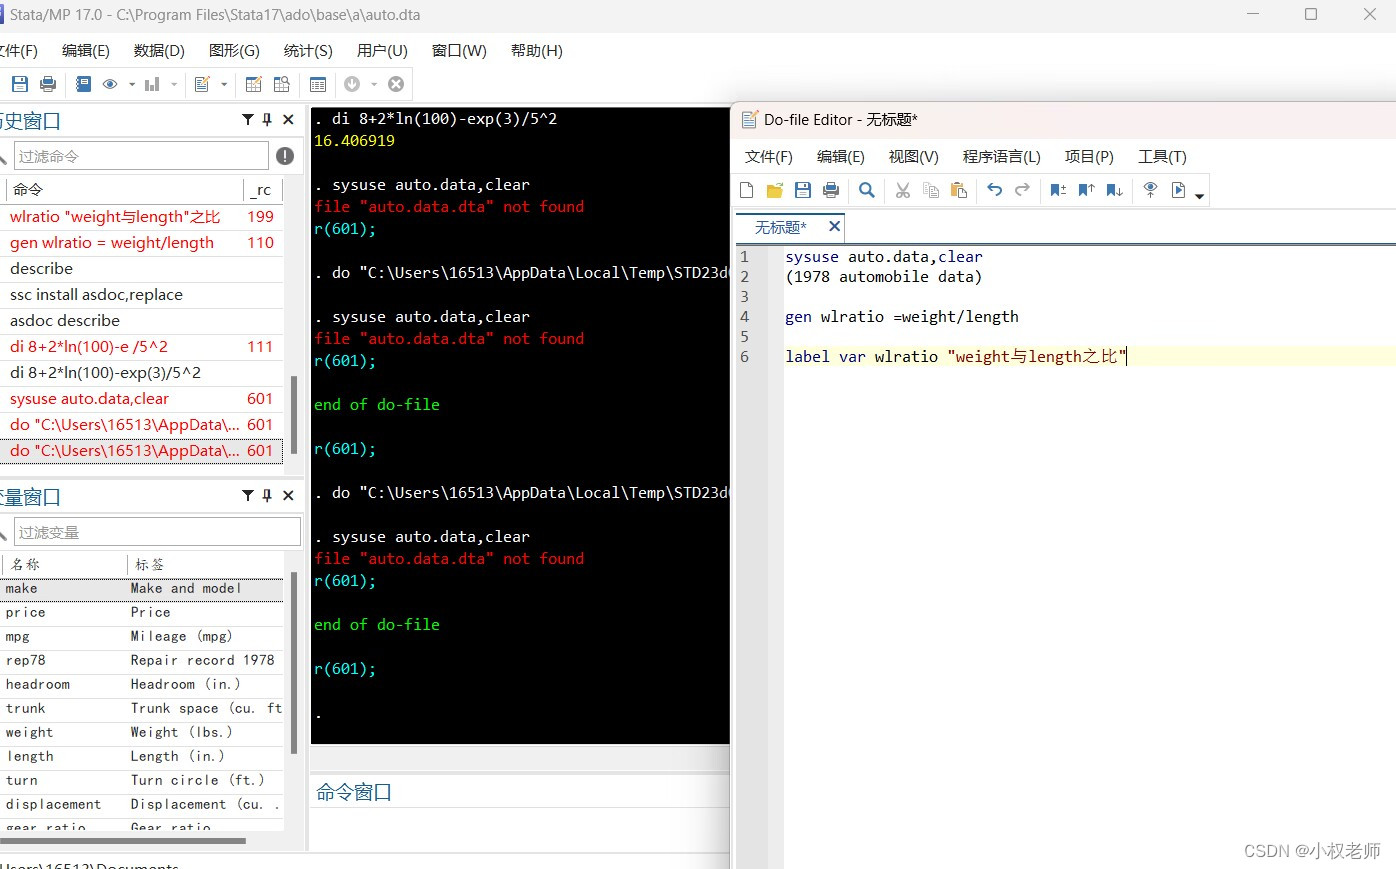Toggle filter funnel in history window header

(247, 120)
